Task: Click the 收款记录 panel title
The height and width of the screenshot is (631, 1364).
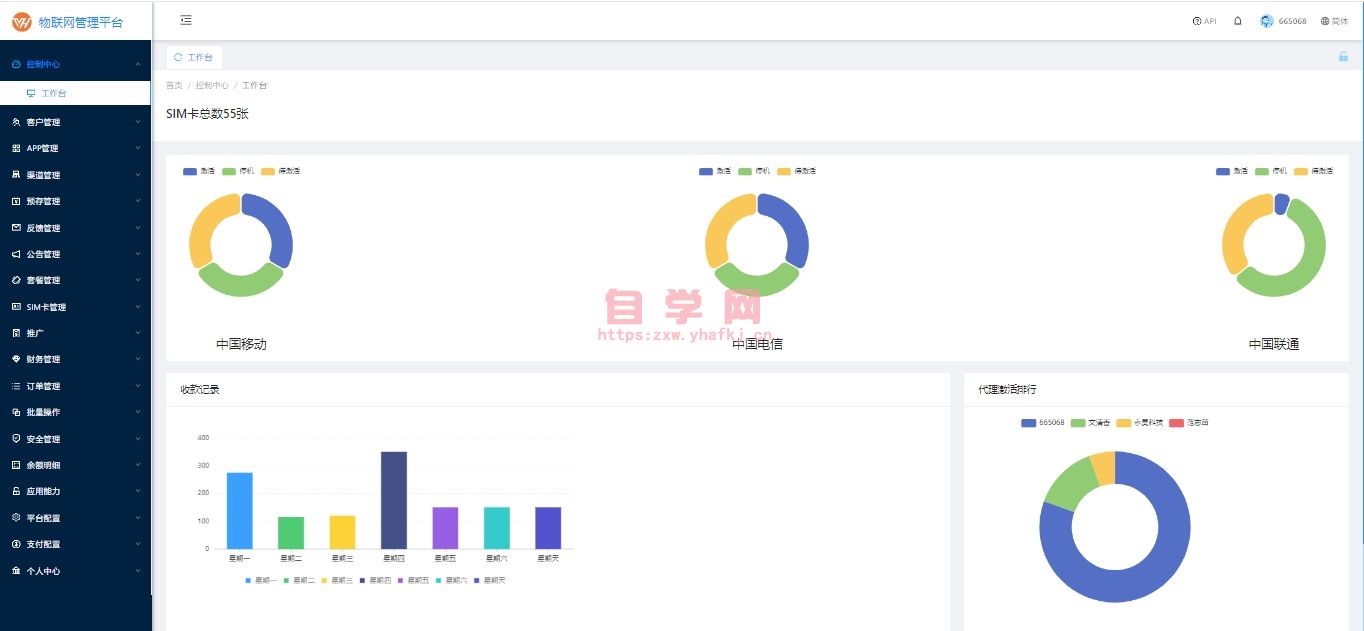Action: click(x=200, y=389)
